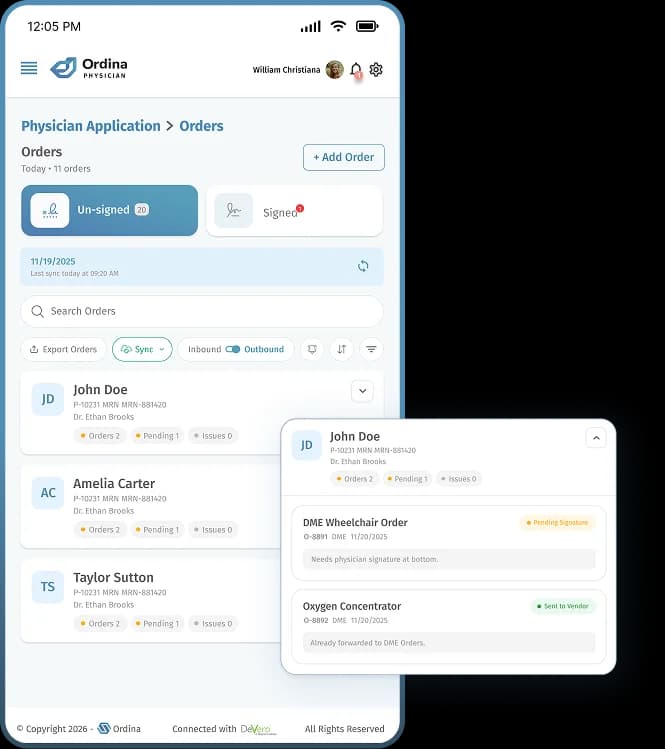Click the un-signed count badge 20
The height and width of the screenshot is (749, 665).
point(142,210)
